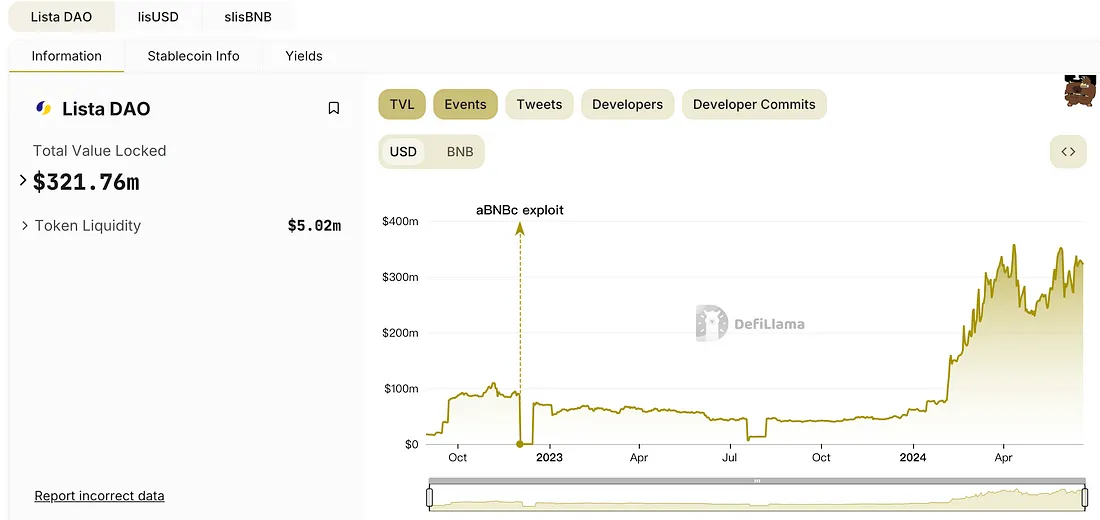Enable Developer Commits metric
Image resolution: width=1100 pixels, height=520 pixels.
tap(754, 104)
